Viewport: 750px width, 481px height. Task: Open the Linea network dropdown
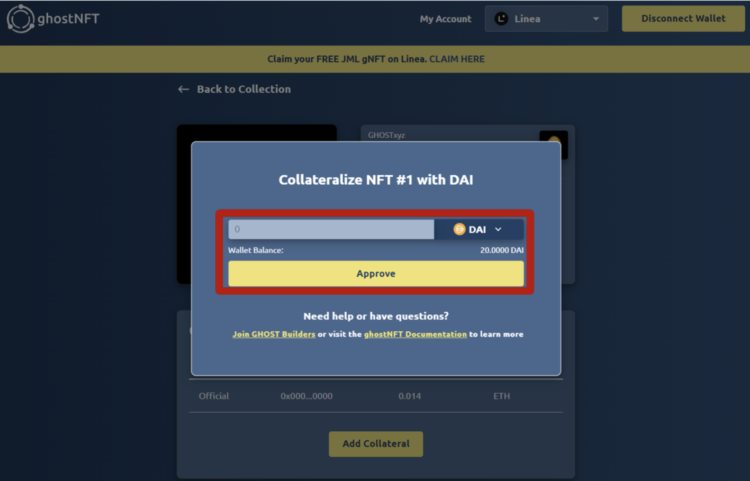[546, 19]
